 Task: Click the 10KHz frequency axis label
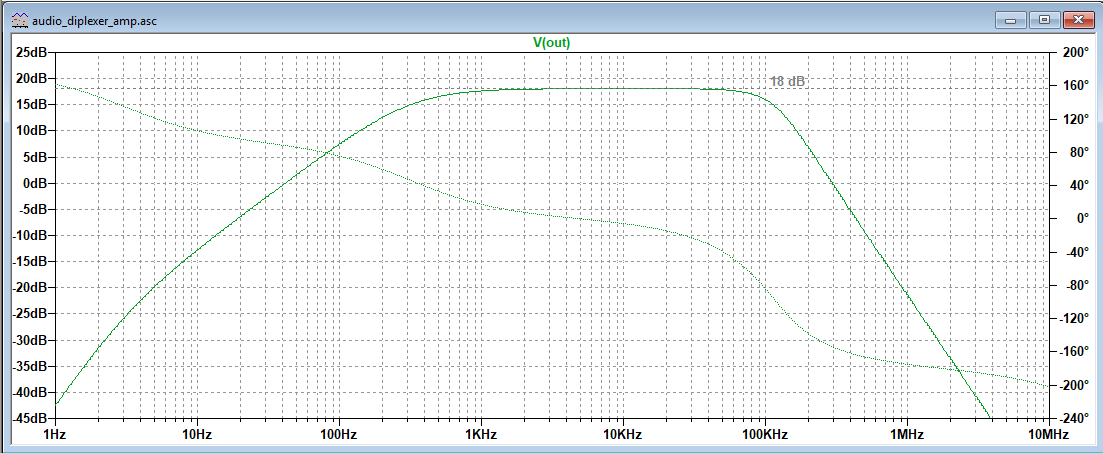coord(624,433)
